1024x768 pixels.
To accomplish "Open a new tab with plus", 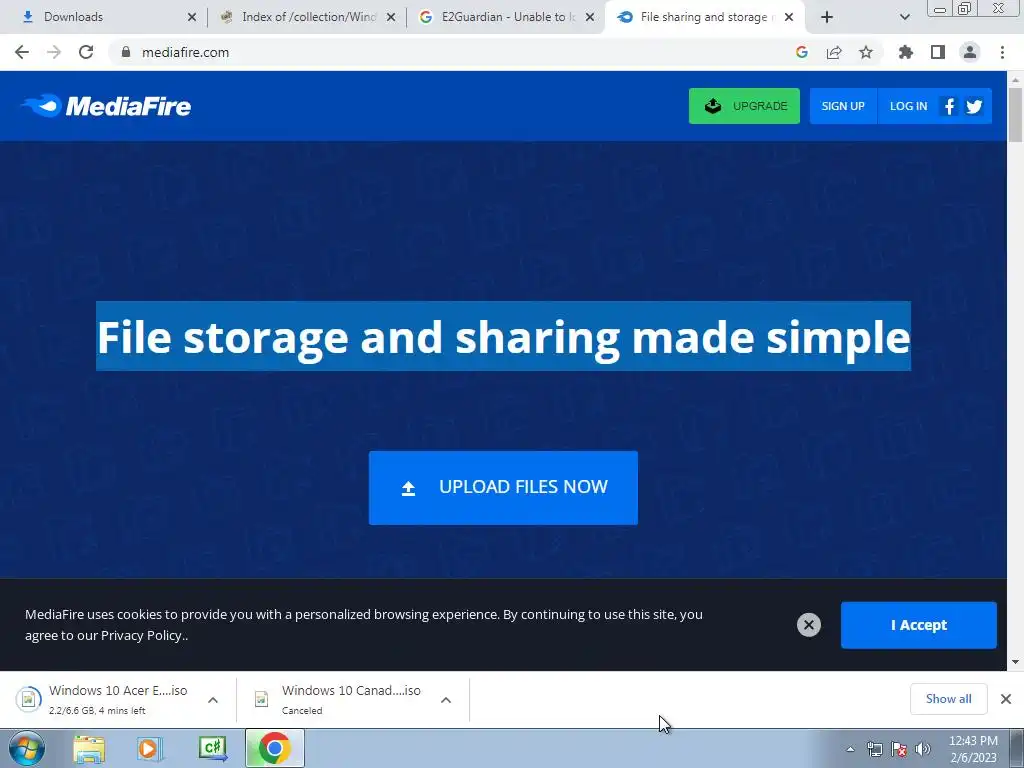I will tap(827, 17).
